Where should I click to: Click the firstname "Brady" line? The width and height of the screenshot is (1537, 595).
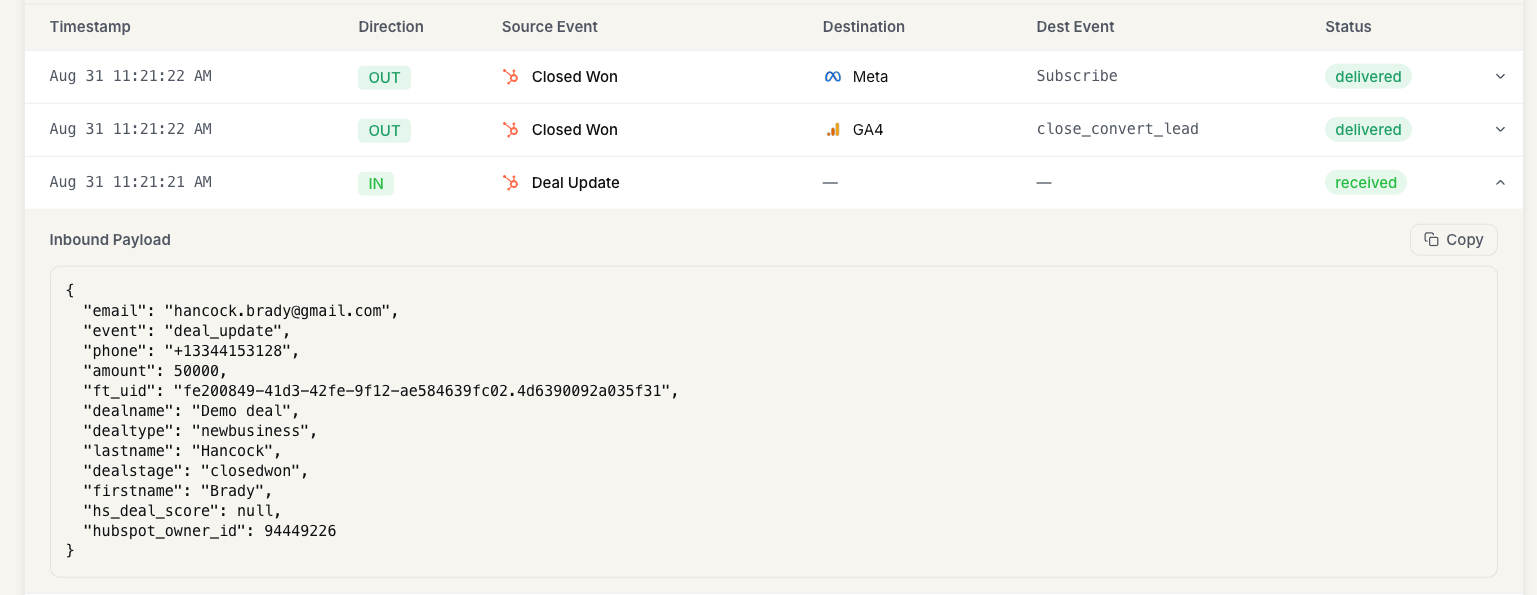178,491
